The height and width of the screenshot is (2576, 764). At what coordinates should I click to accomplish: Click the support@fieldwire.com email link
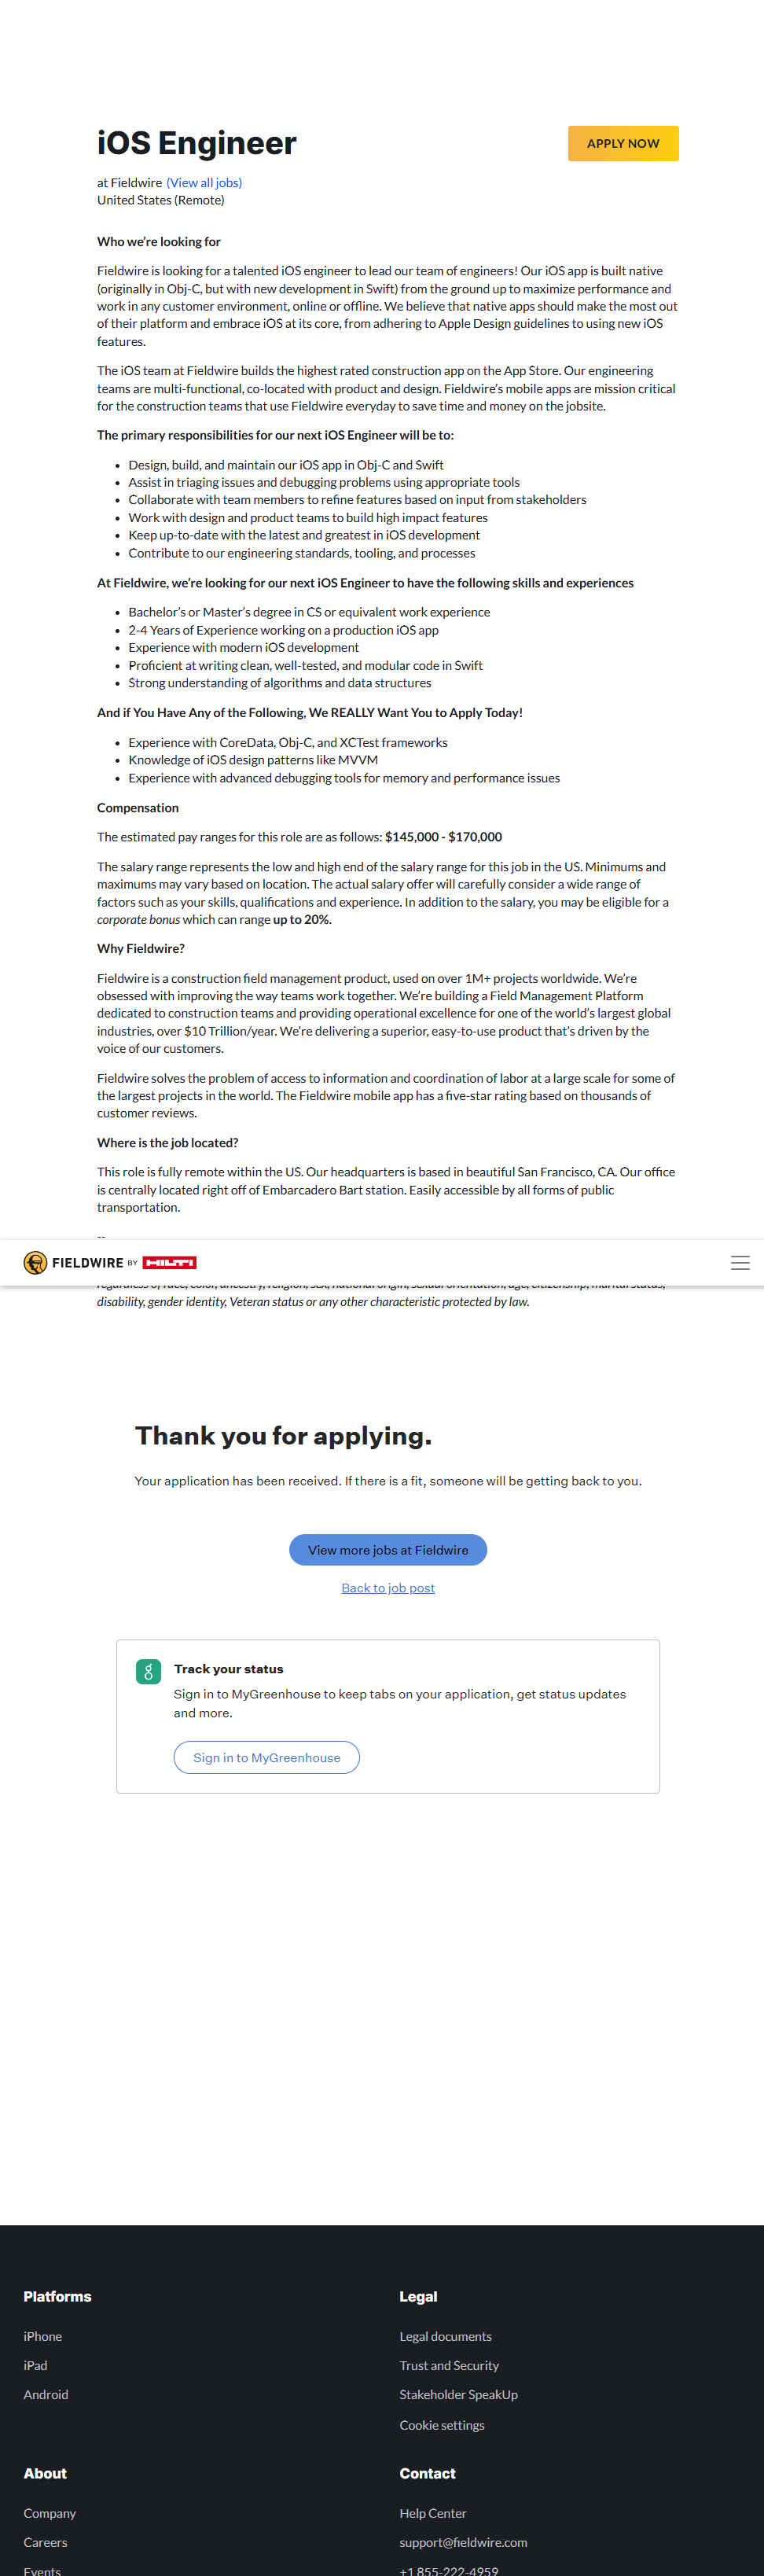pyautogui.click(x=463, y=2542)
